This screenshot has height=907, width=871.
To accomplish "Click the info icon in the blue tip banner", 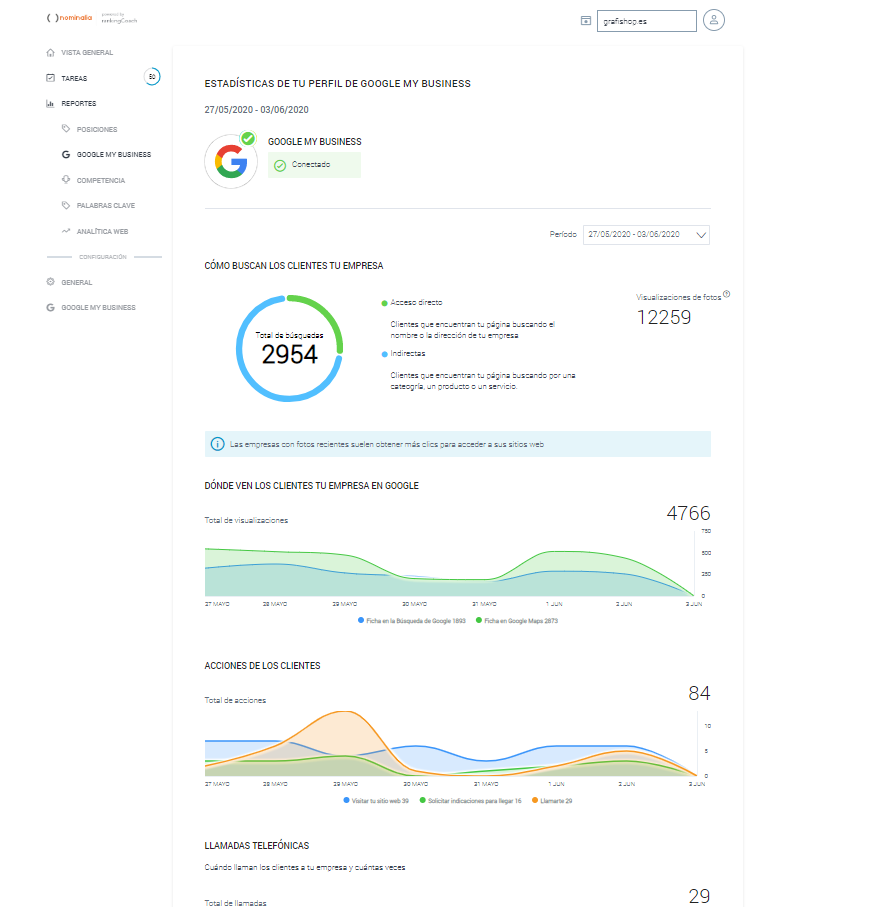I will [217, 444].
